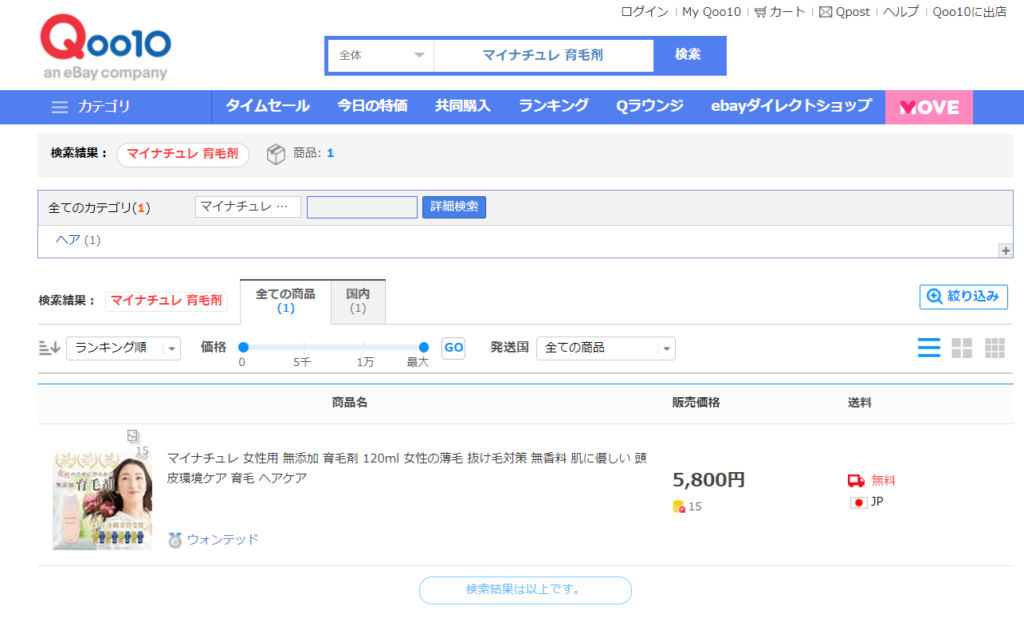
Task: Click the ウォンテッド seller name link
Action: coord(223,540)
